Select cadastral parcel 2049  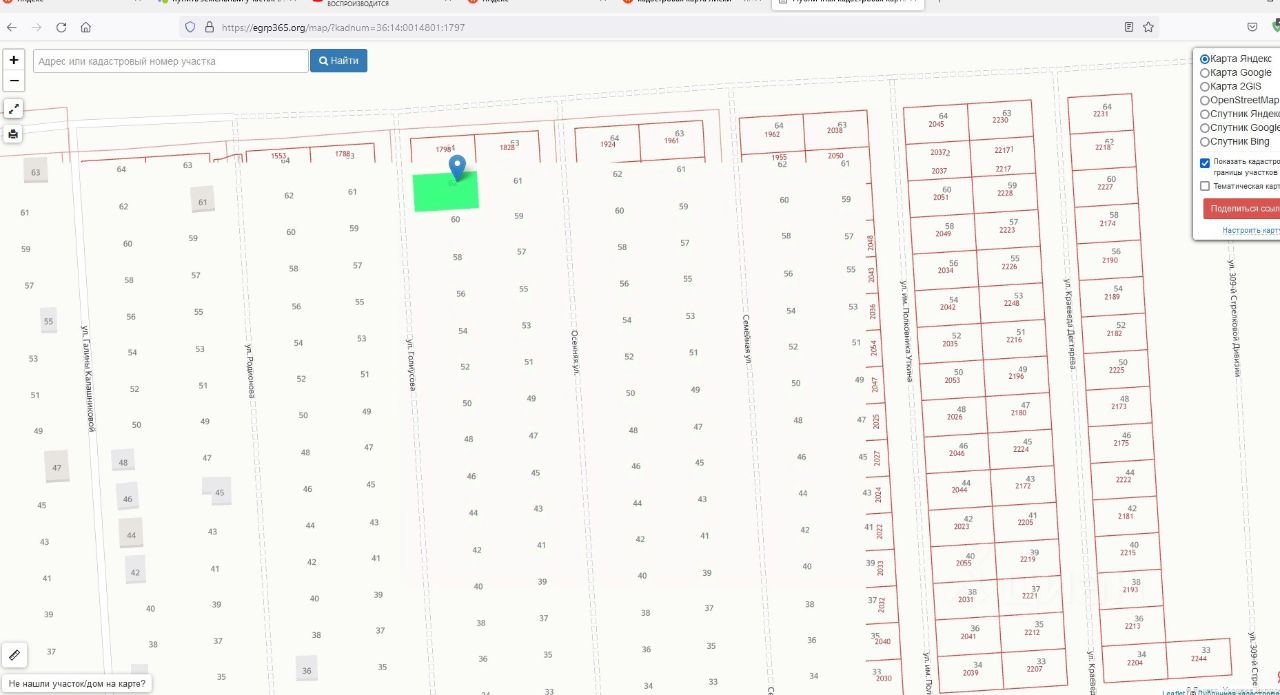click(x=943, y=233)
